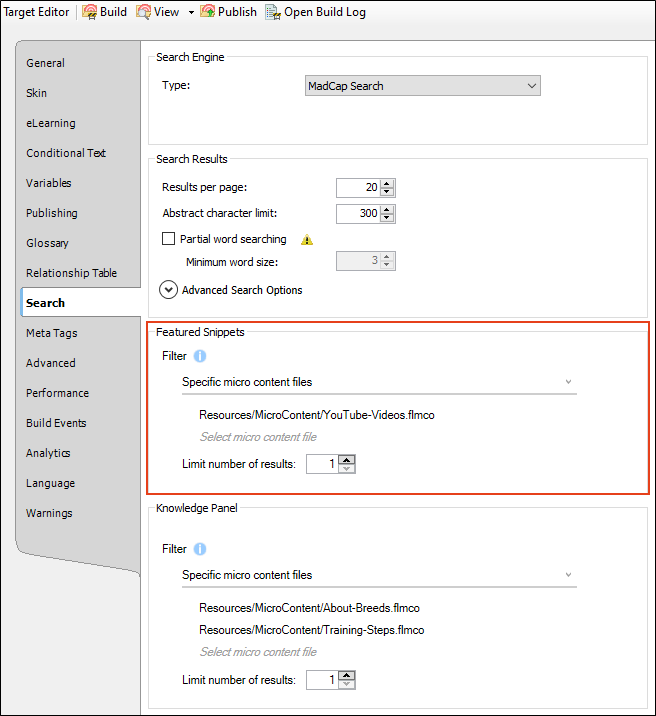Decrease Abstract character limit value
This screenshot has height=716, width=656.
click(387, 218)
